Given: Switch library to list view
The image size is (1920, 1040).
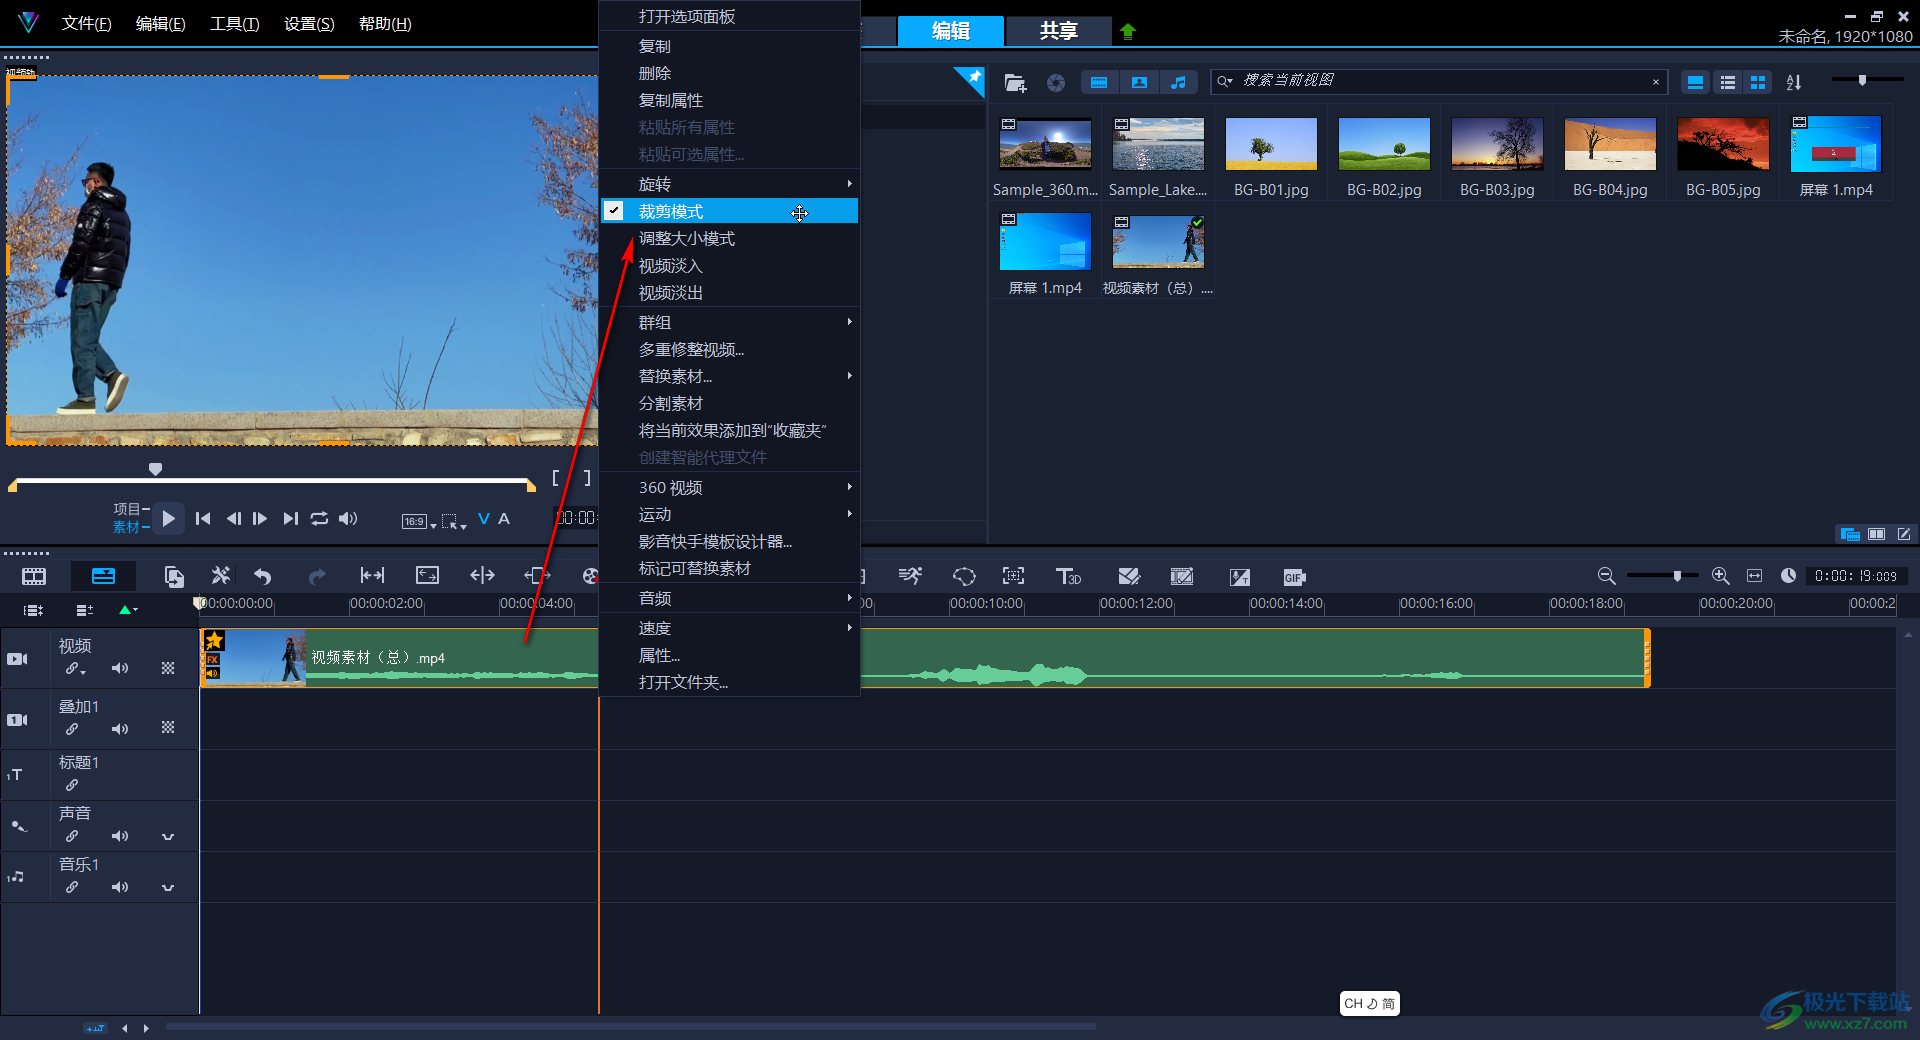Looking at the screenshot, I should coord(1727,83).
